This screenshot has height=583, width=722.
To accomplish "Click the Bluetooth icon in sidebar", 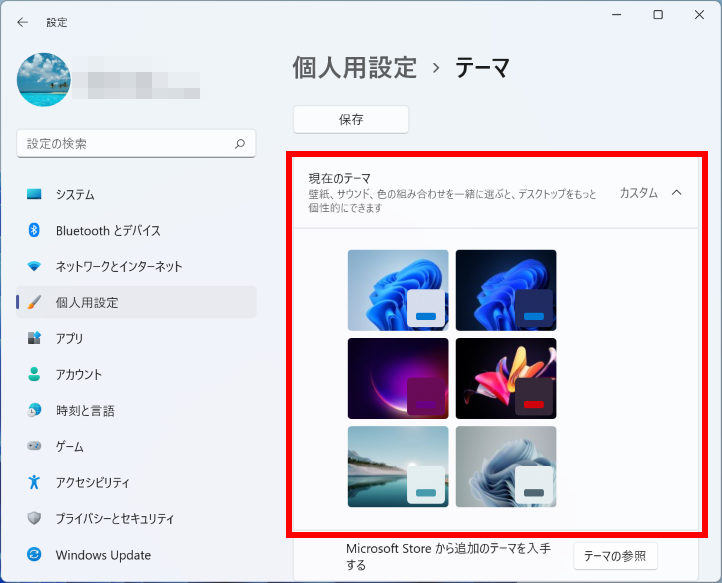I will 34,230.
